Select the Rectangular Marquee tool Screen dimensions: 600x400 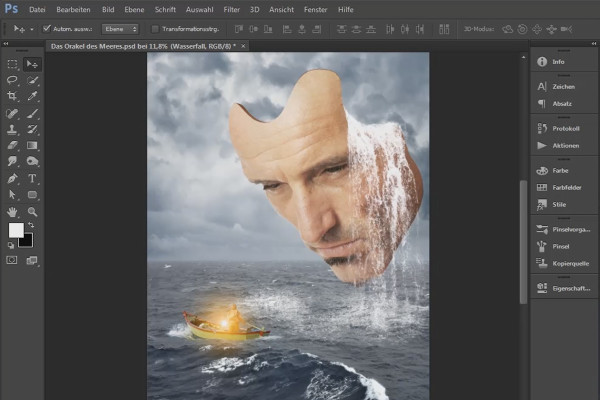pos(12,64)
